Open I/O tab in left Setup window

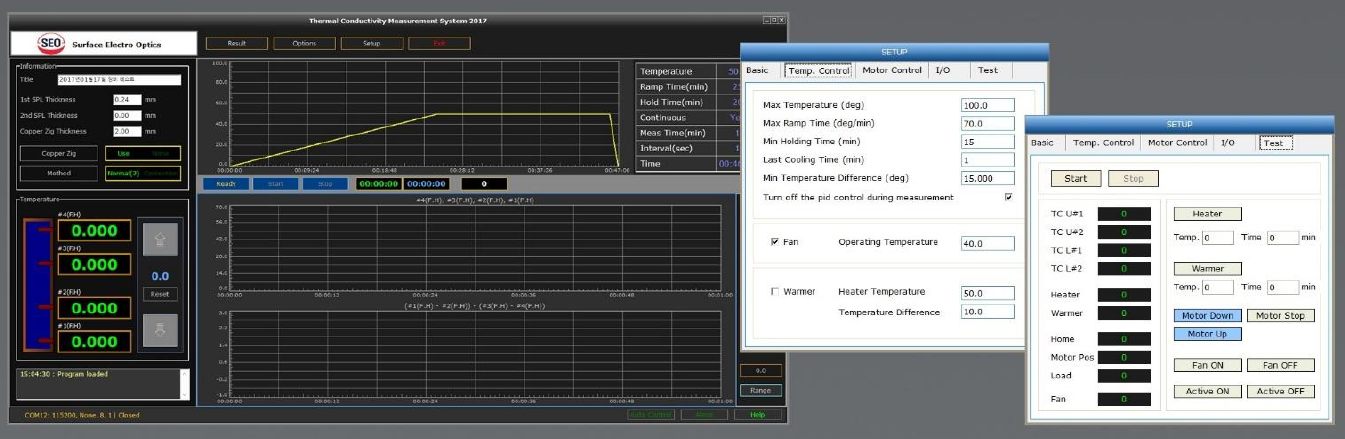(943, 70)
